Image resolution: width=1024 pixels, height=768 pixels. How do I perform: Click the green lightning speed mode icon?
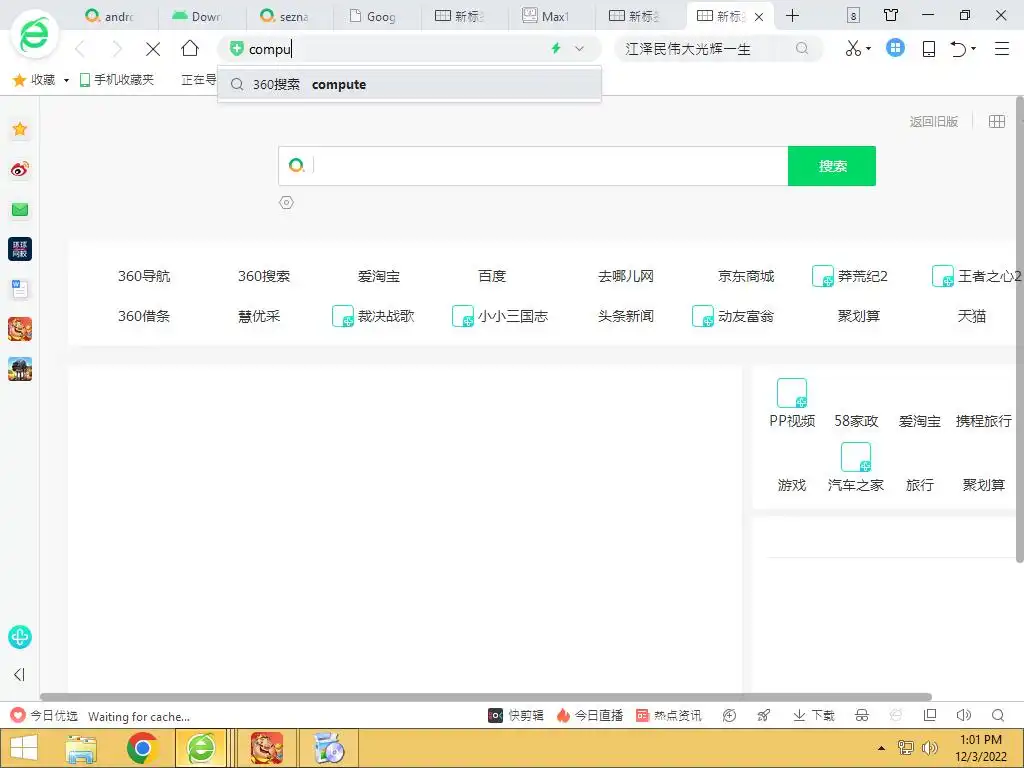tap(556, 48)
